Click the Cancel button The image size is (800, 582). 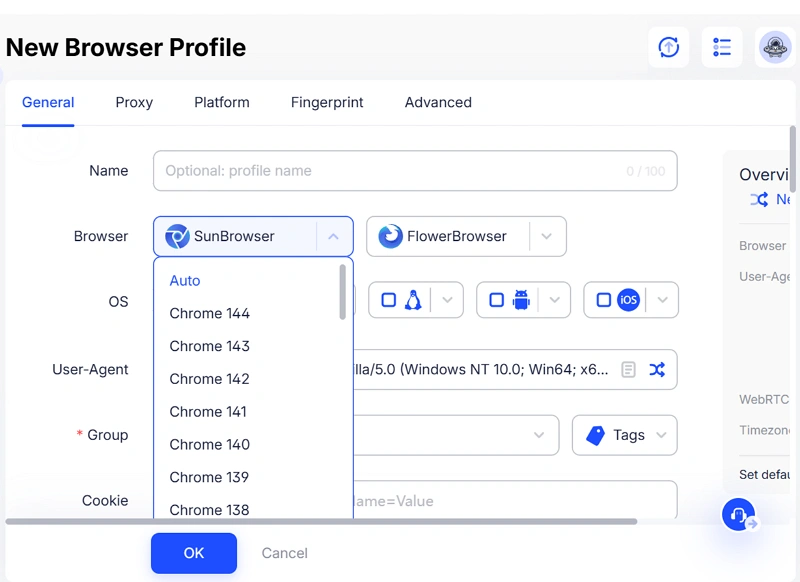click(285, 553)
